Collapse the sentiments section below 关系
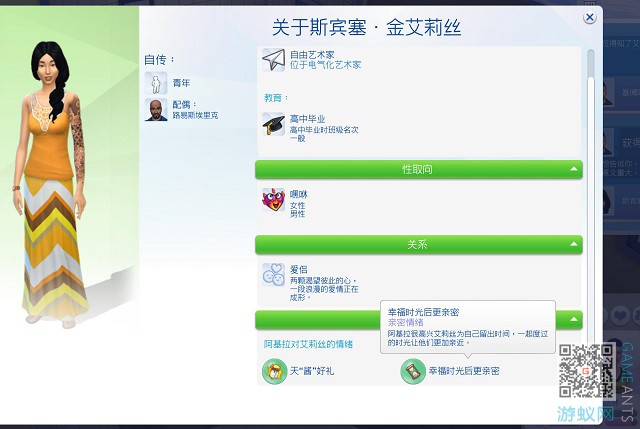This screenshot has height=429, width=640. [x=574, y=320]
